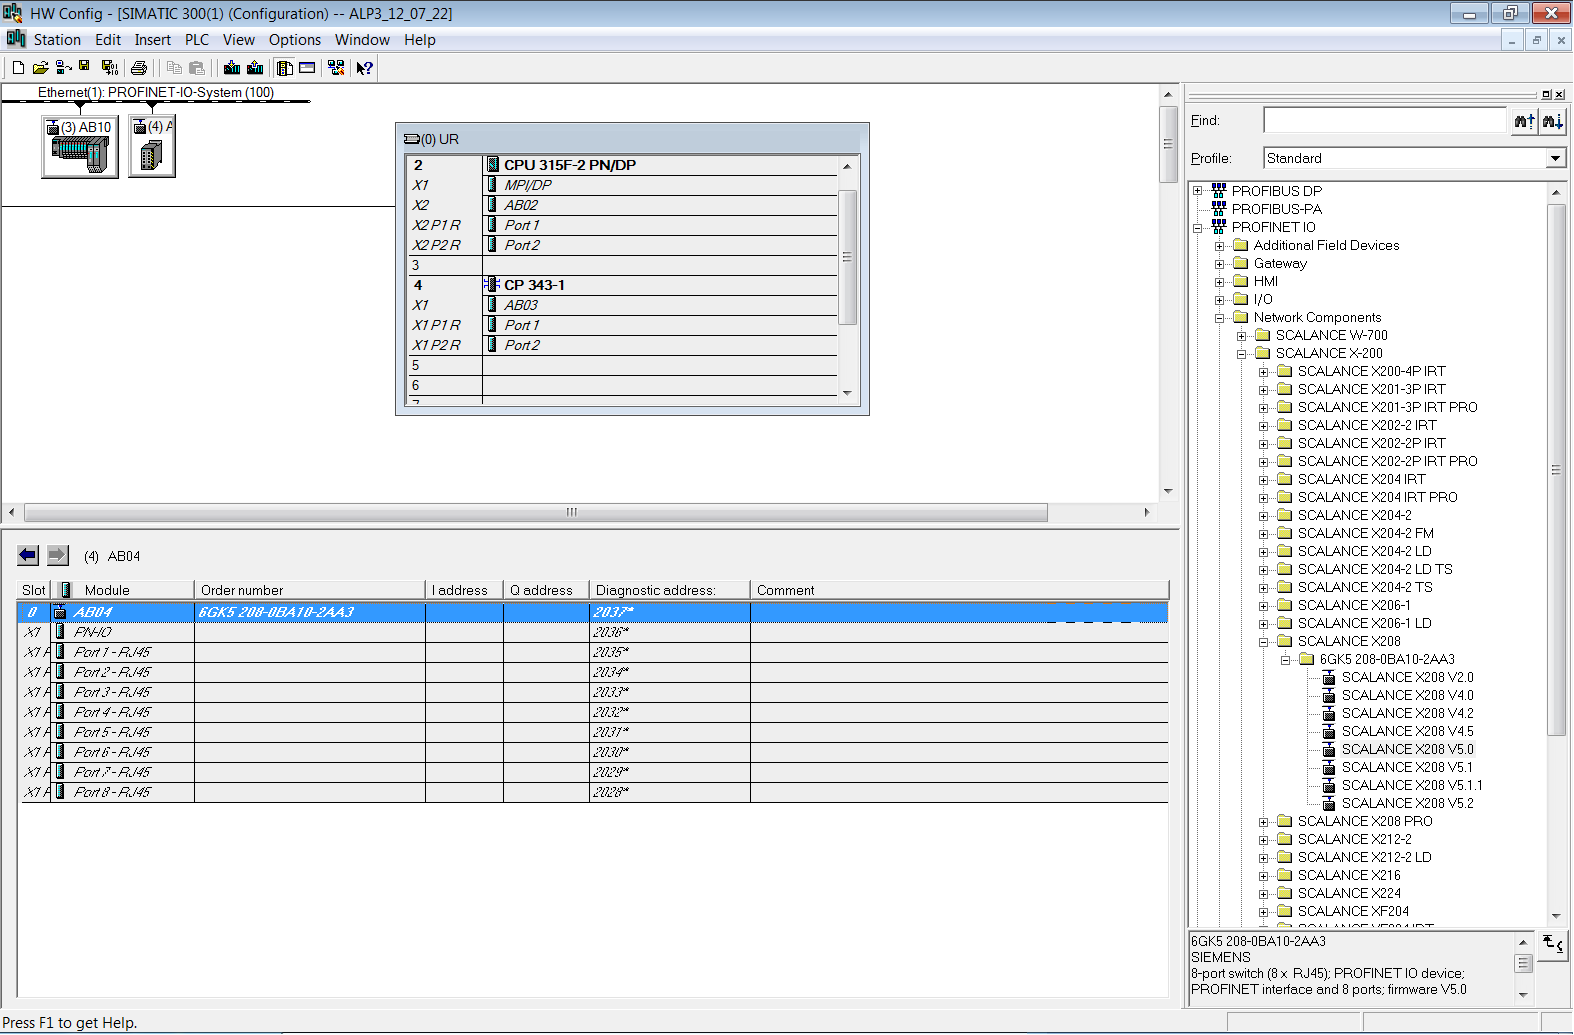Open the Insert menu
The height and width of the screenshot is (1035, 1574).
[153, 40]
